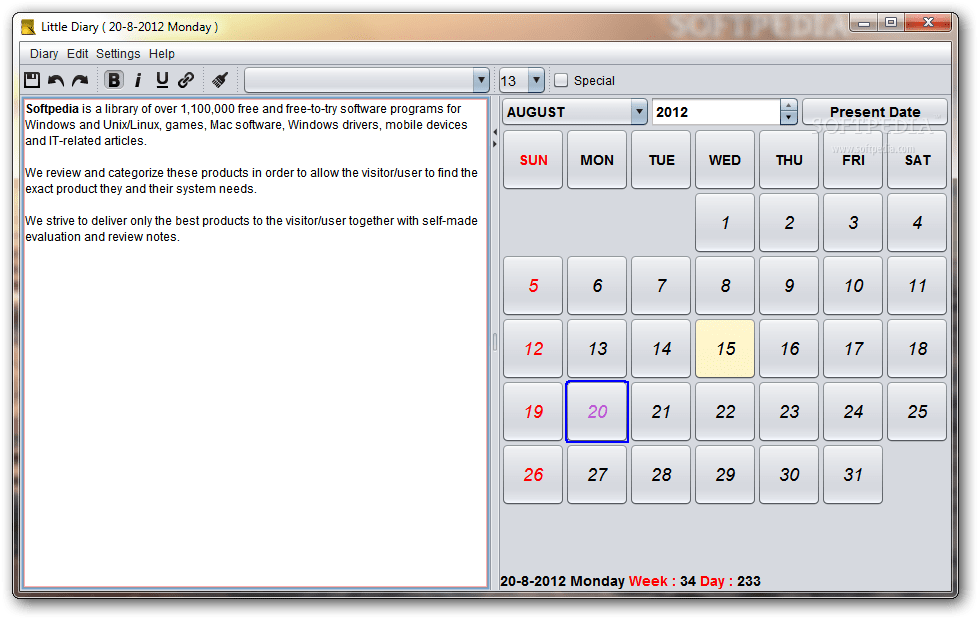
Task: Choose day 29 in calendar
Action: pos(725,475)
